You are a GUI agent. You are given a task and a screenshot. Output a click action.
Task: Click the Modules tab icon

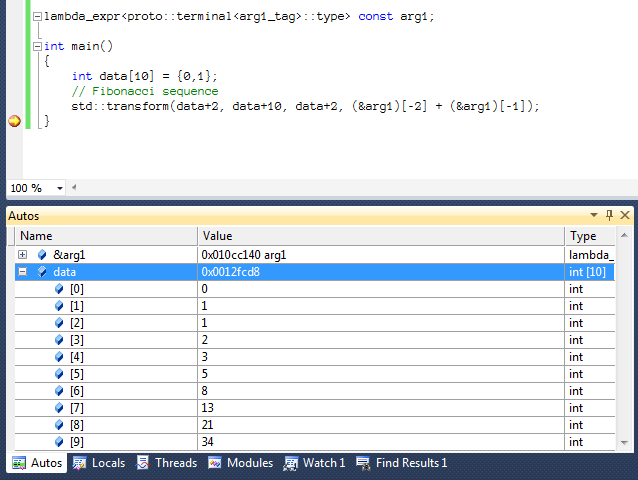click(x=215, y=463)
